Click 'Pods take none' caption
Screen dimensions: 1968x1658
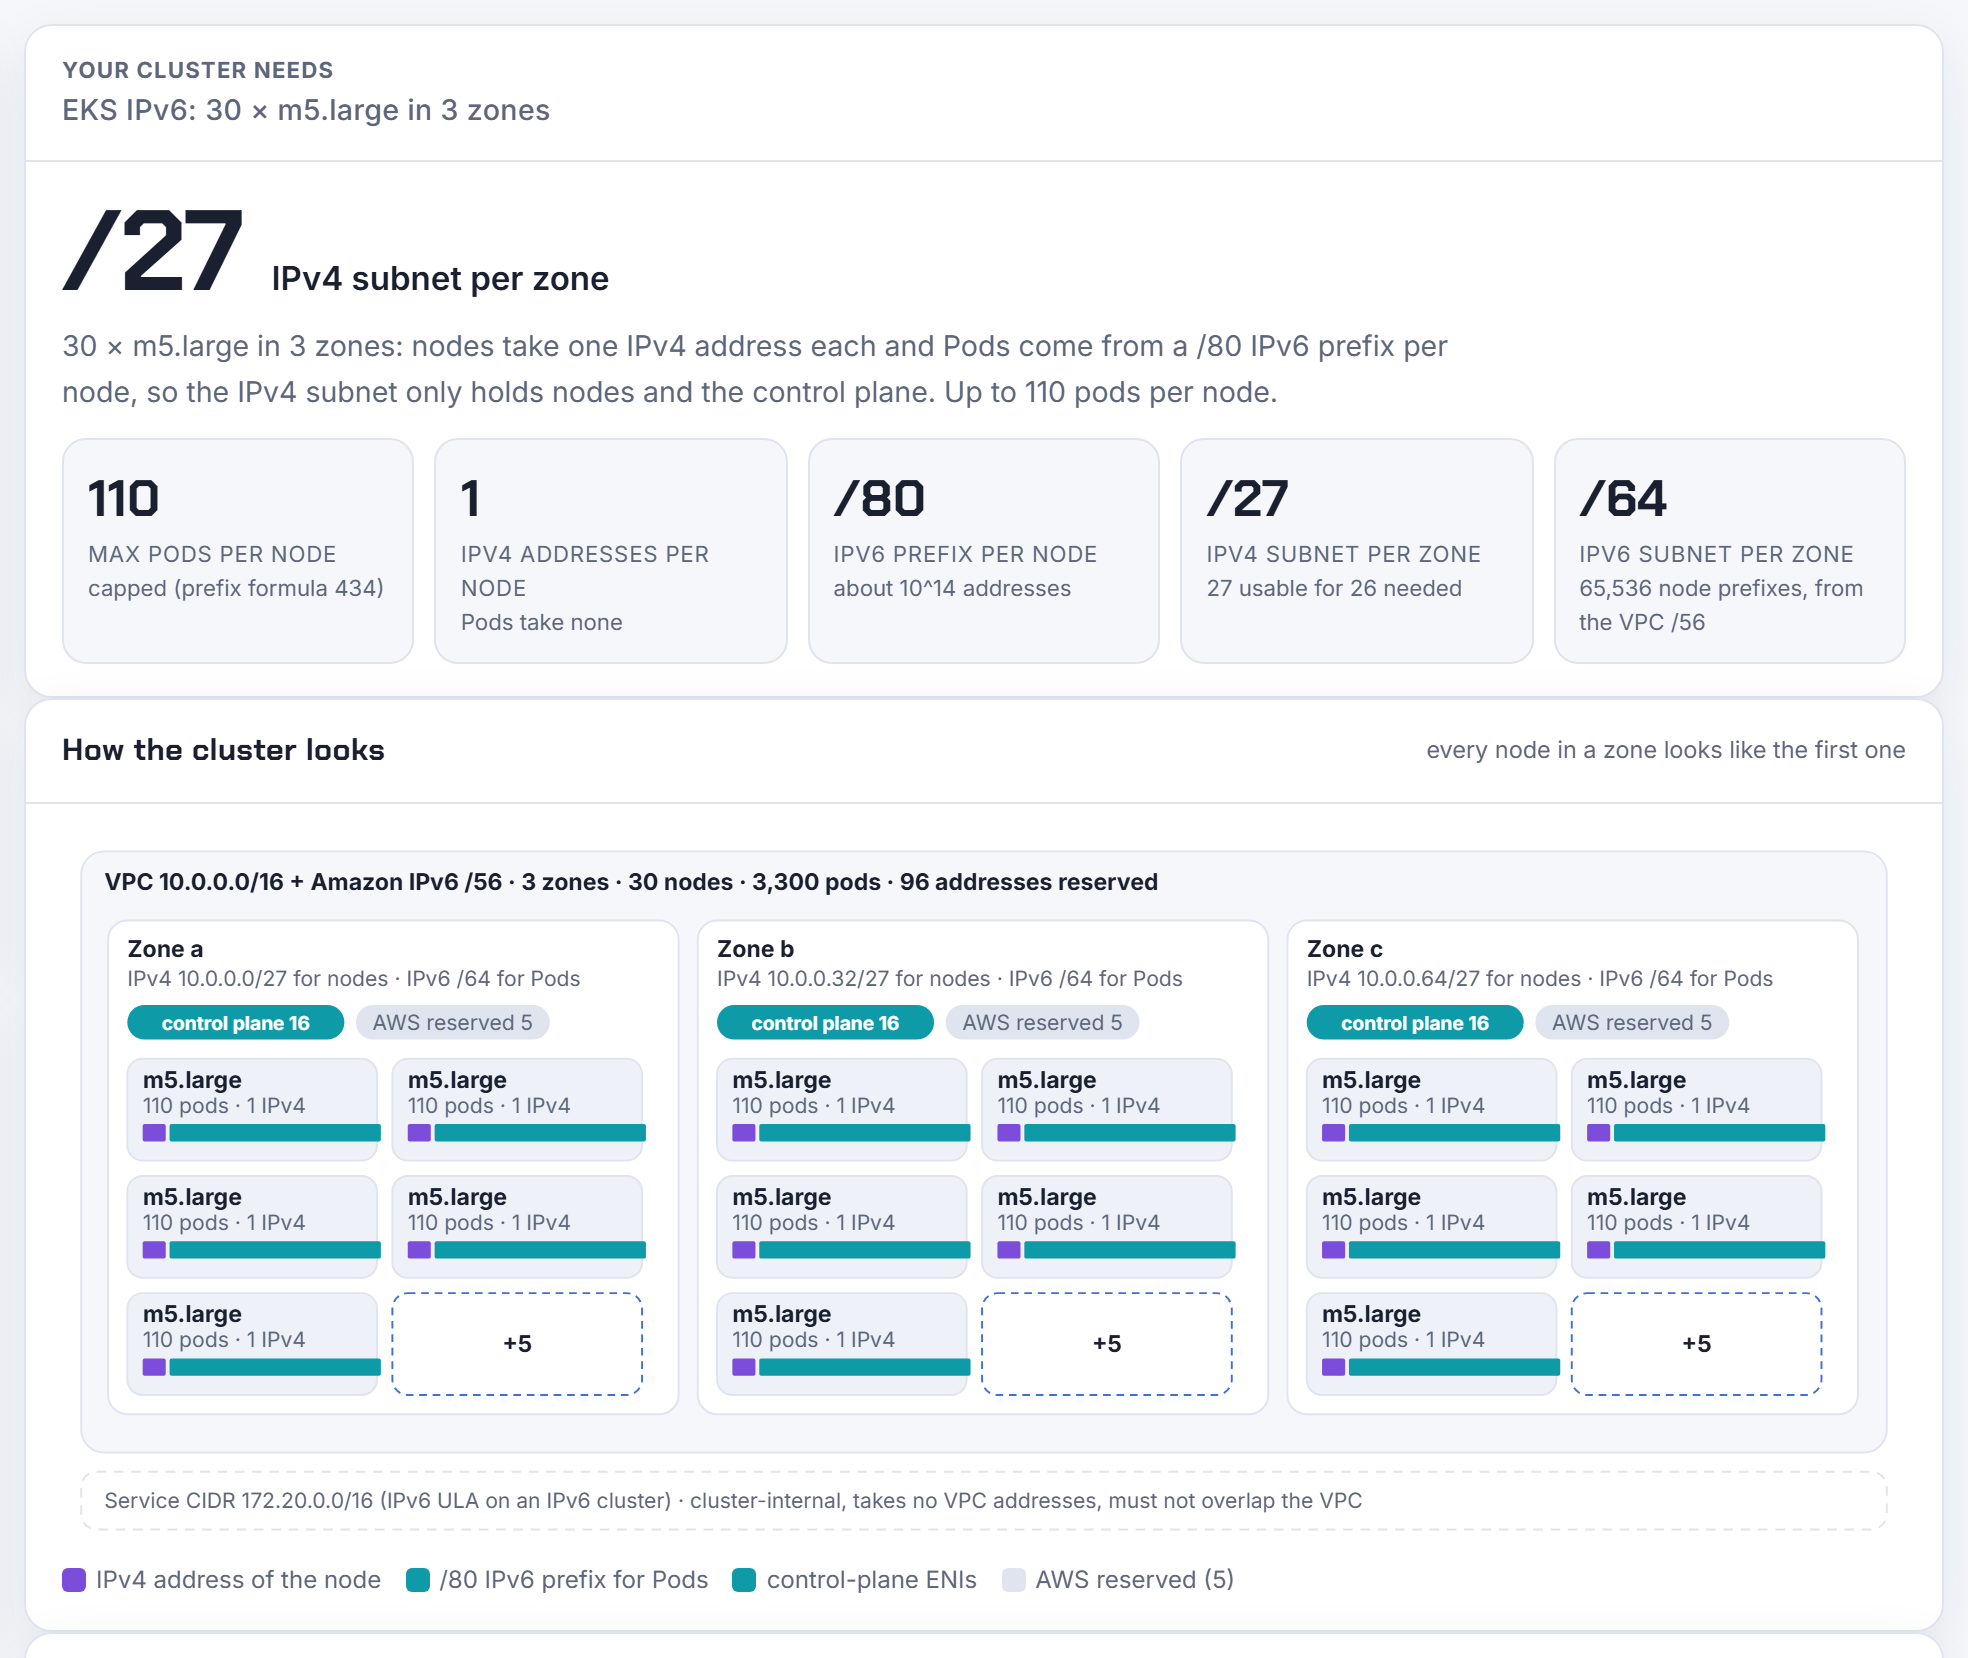[541, 622]
